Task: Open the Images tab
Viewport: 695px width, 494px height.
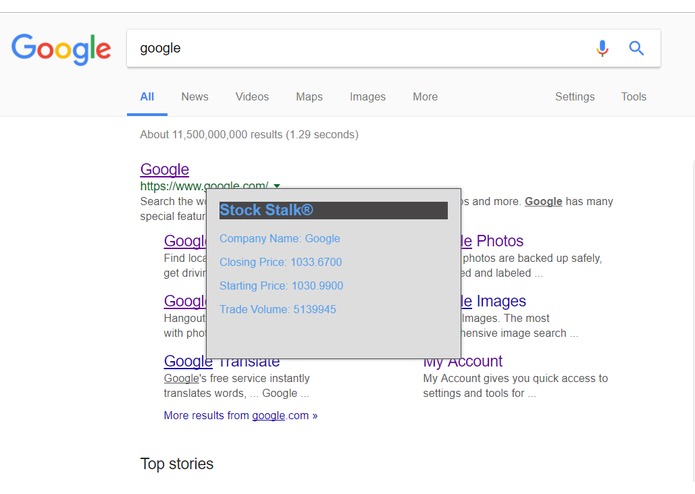Action: tap(368, 97)
